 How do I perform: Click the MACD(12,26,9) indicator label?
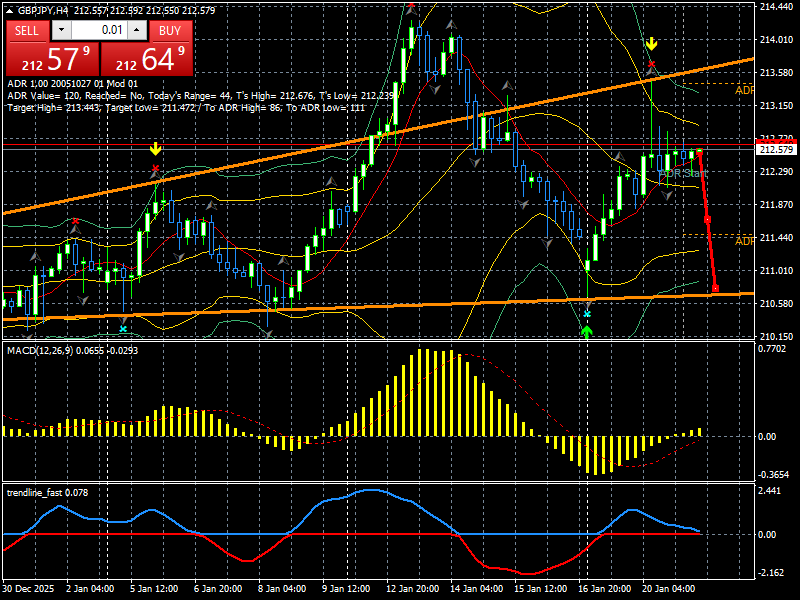click(72, 351)
